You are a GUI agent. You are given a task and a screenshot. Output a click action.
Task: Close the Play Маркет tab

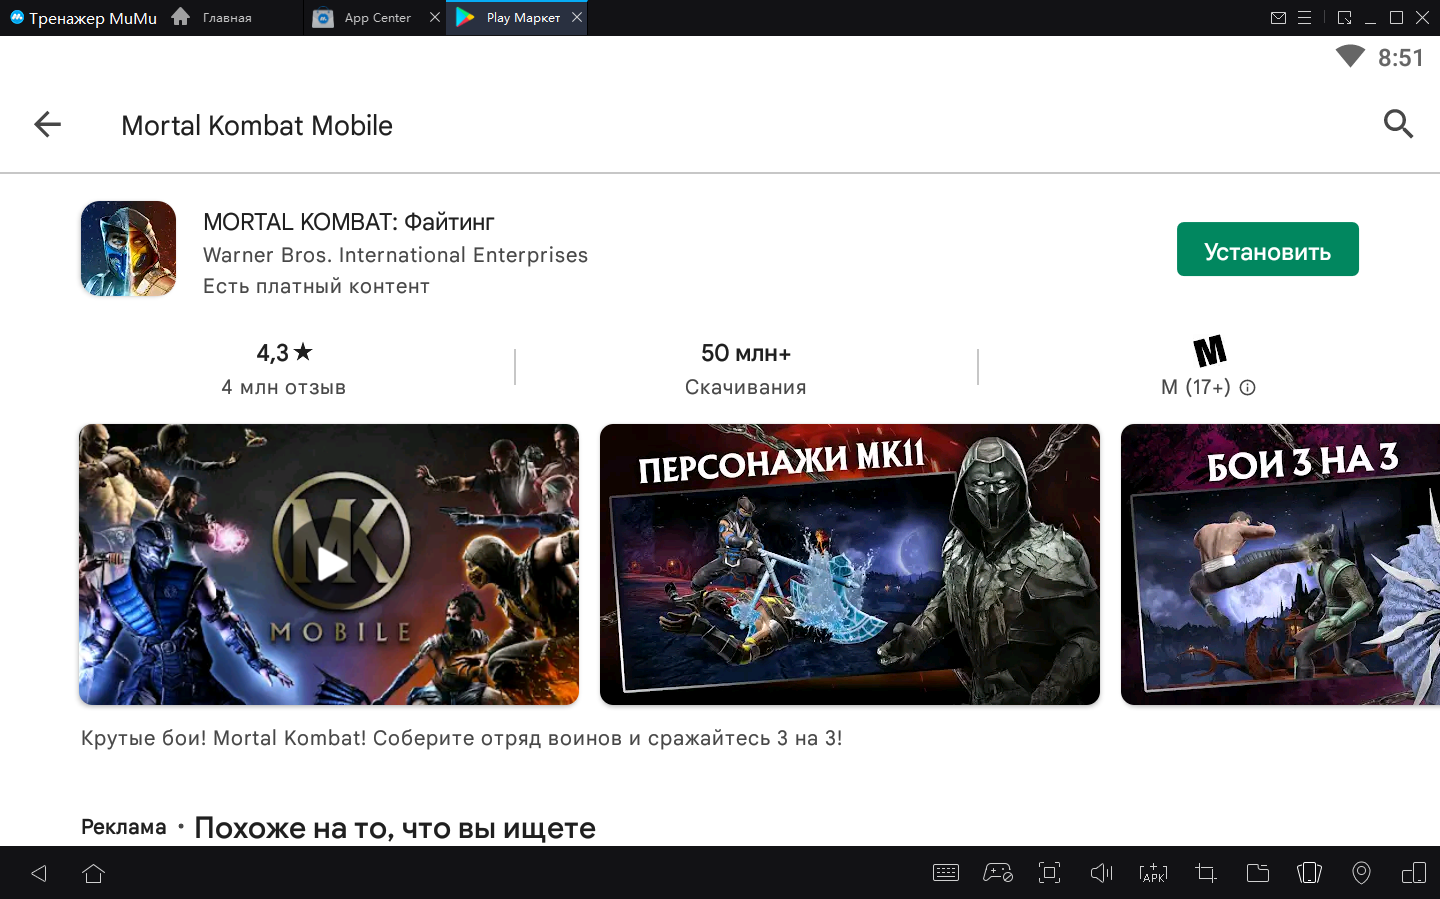point(577,17)
